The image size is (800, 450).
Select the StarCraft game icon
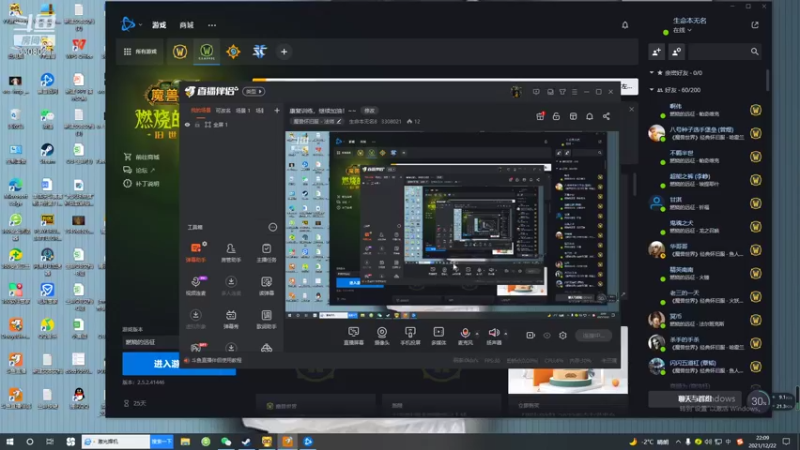coord(260,52)
